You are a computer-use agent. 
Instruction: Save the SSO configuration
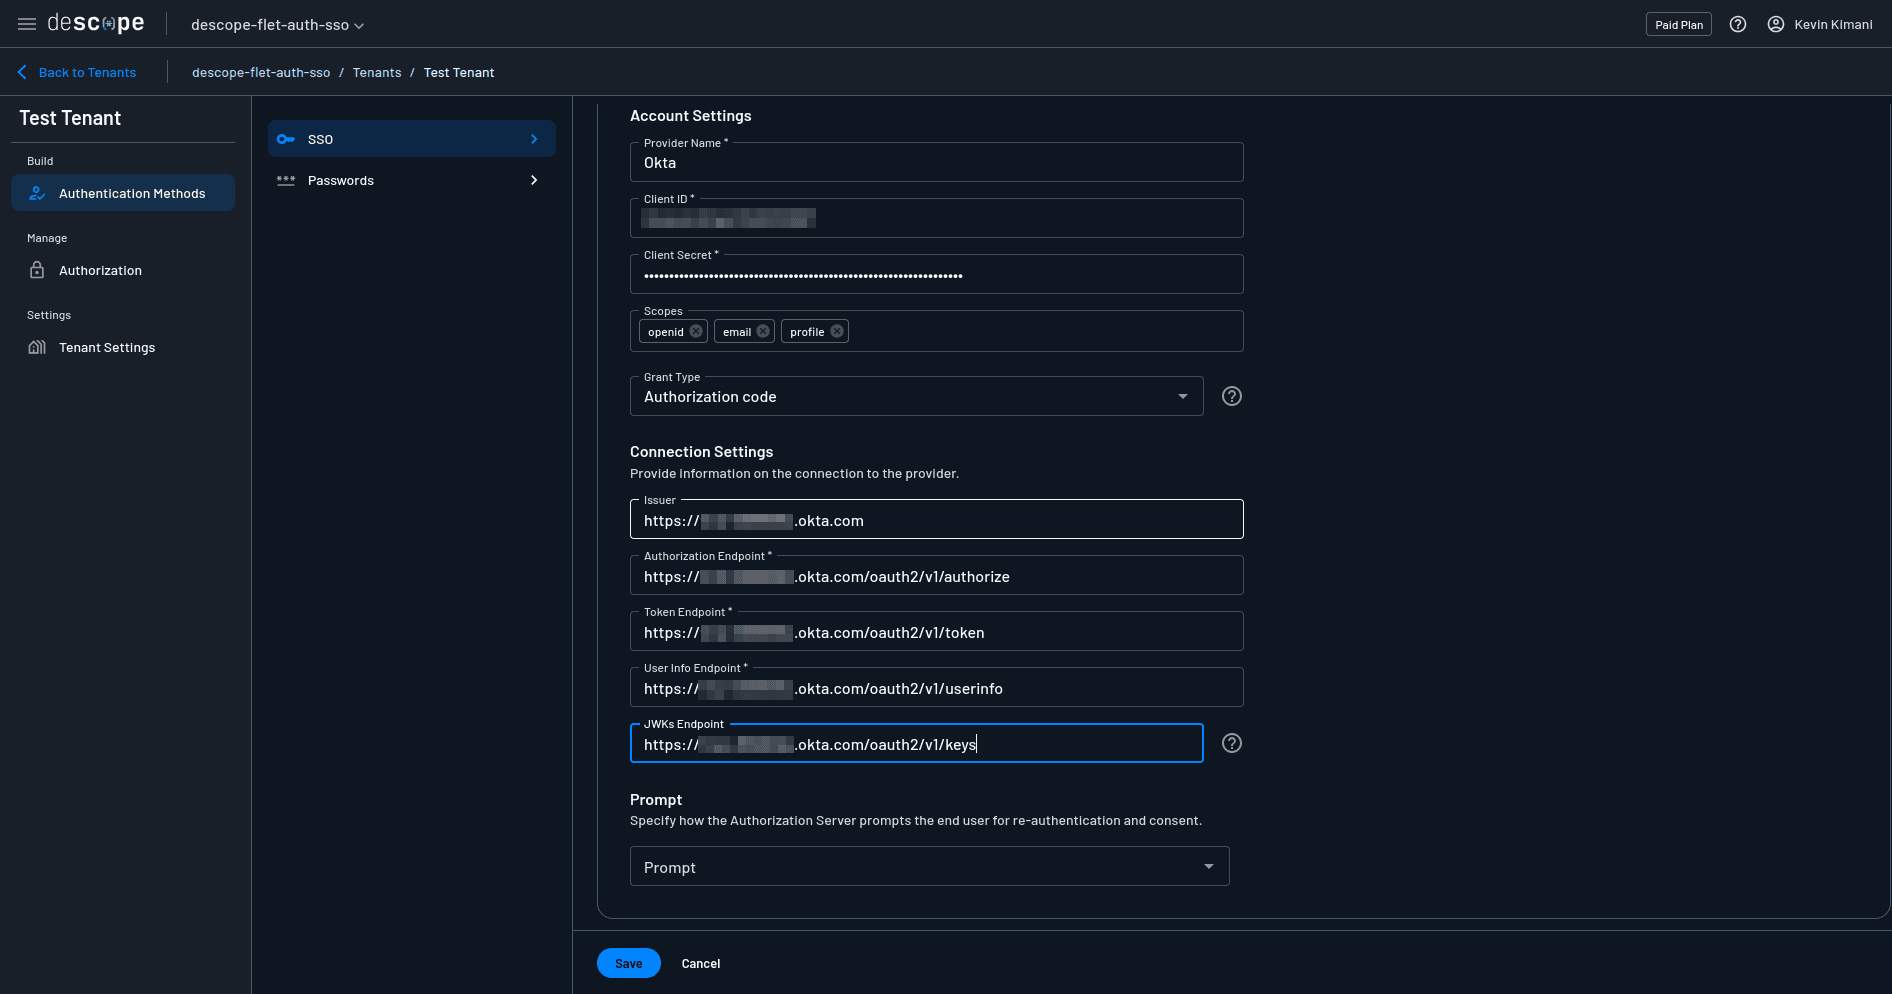click(x=628, y=963)
